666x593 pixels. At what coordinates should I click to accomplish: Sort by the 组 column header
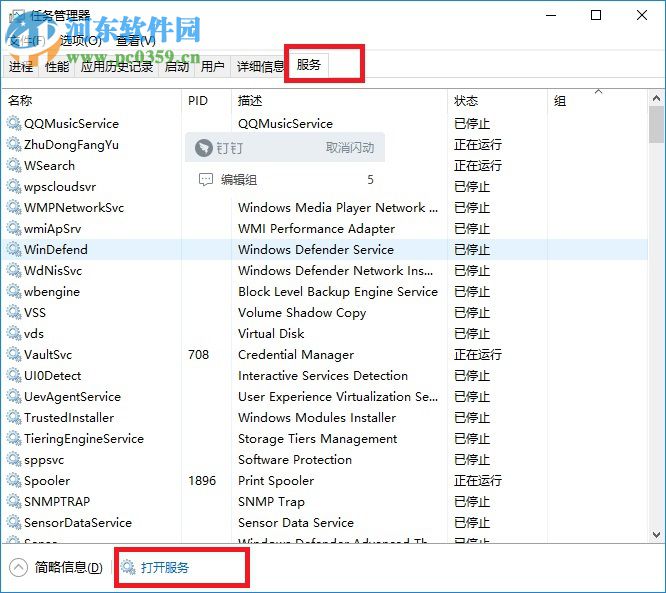[x=598, y=101]
